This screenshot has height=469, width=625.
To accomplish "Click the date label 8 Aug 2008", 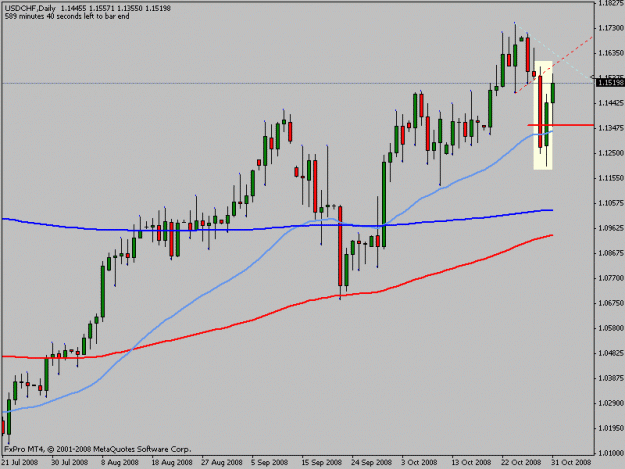I will 120,462.
